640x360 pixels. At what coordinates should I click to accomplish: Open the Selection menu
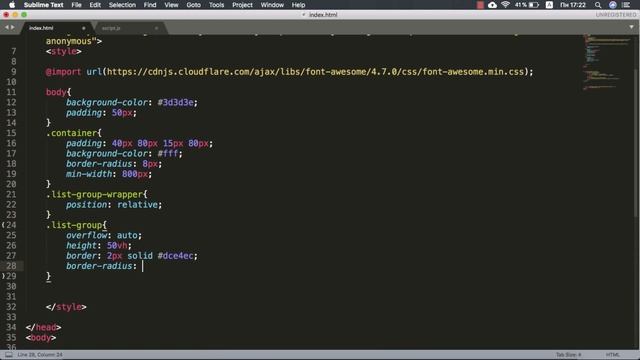(x=122, y=5)
